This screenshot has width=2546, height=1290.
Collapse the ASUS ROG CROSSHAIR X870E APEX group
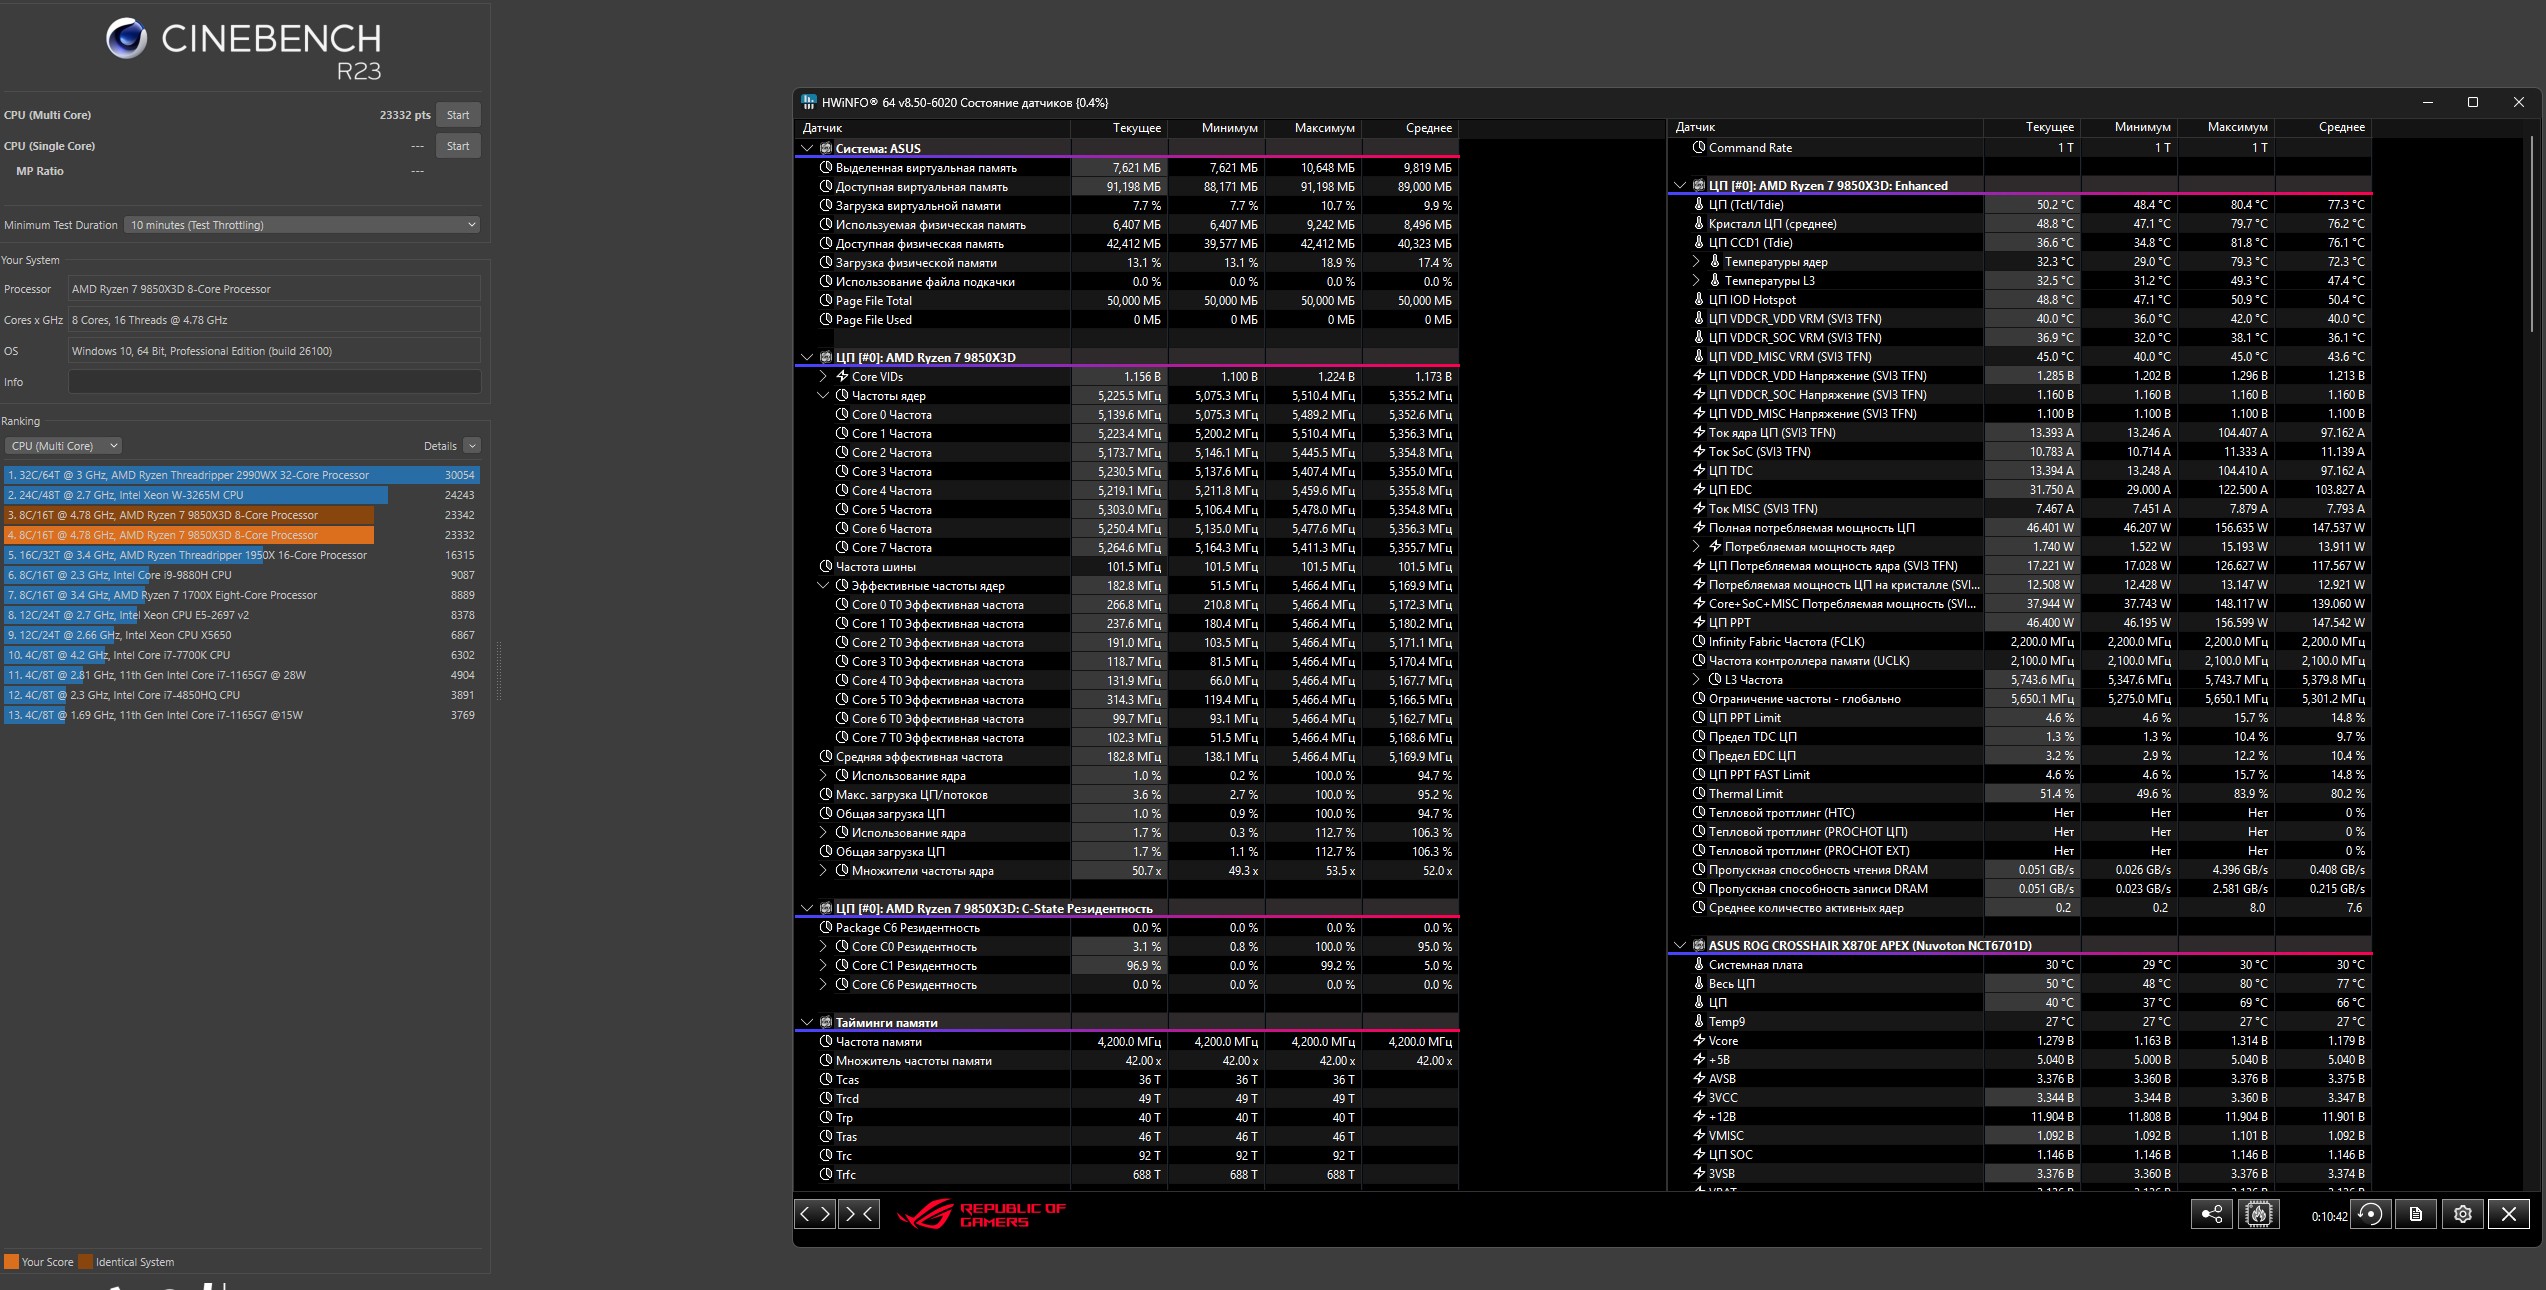(1680, 946)
